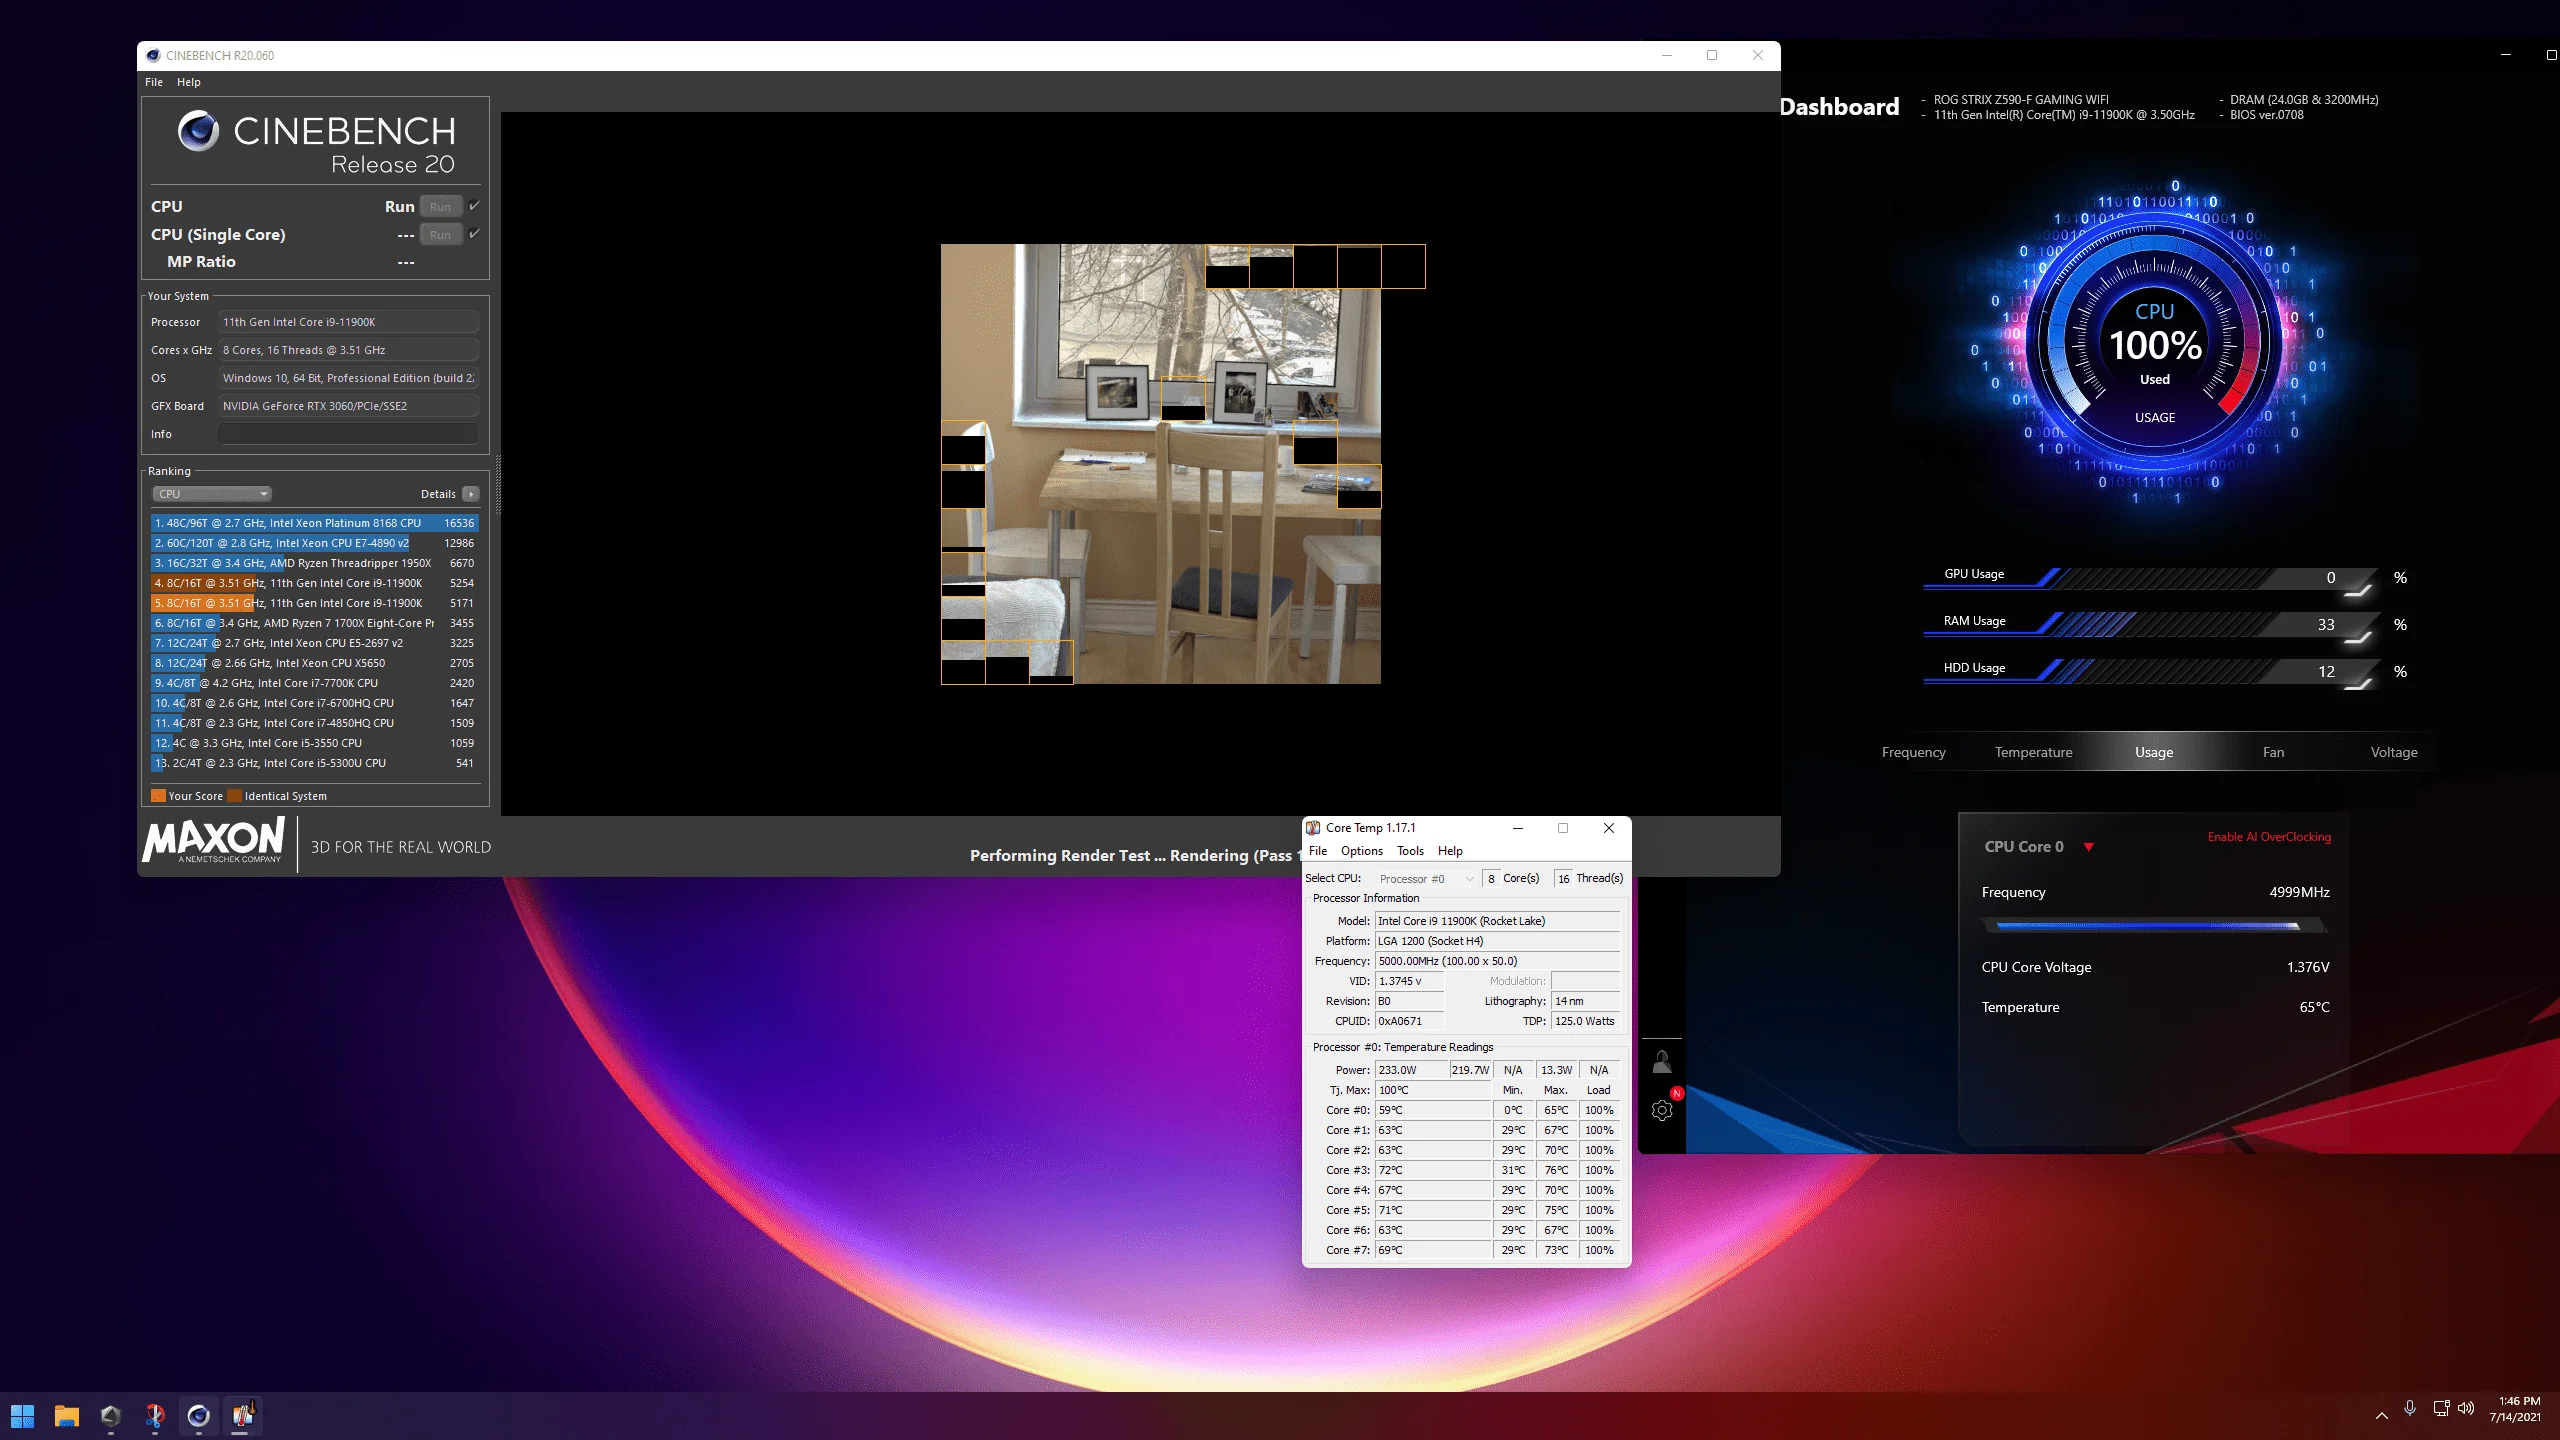Screen dimensions: 2560x1440
Task: Click the Core Temp thermometer taskbar icon
Action: [242, 1415]
